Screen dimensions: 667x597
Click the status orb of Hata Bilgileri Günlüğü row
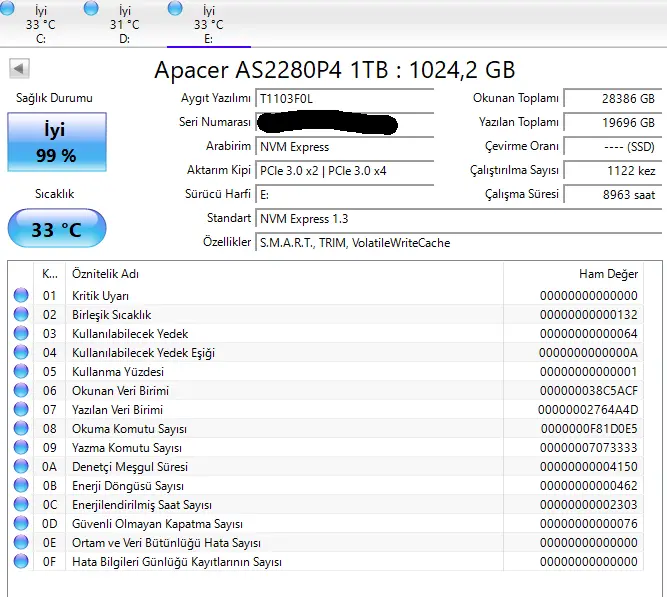[21, 561]
